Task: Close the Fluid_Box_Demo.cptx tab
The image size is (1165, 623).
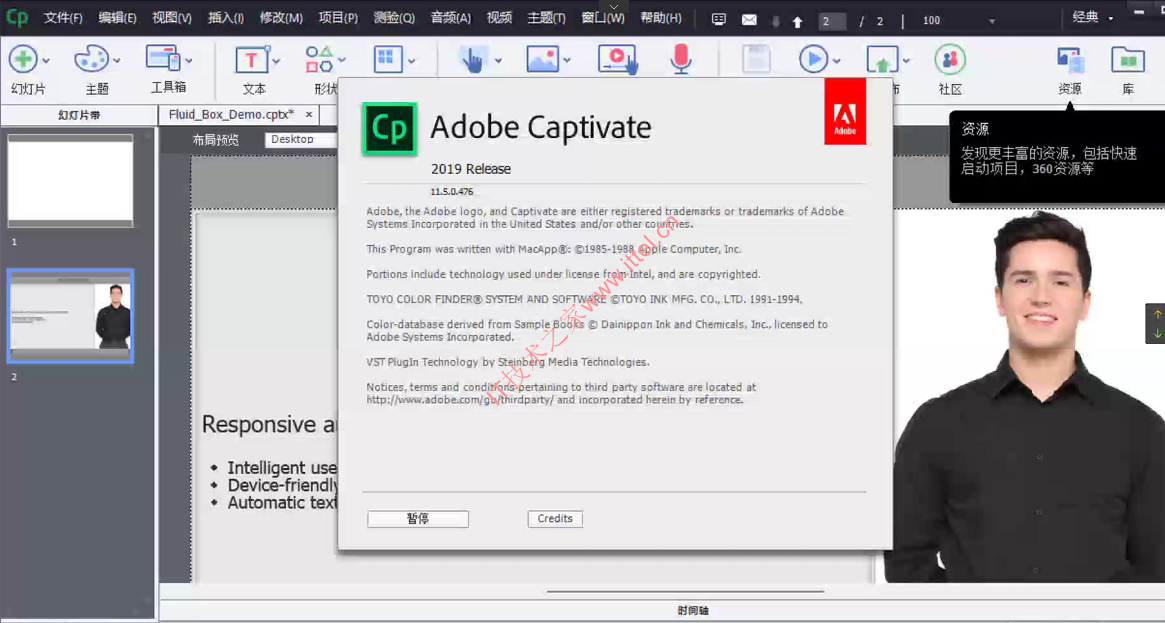Action: pos(310,114)
